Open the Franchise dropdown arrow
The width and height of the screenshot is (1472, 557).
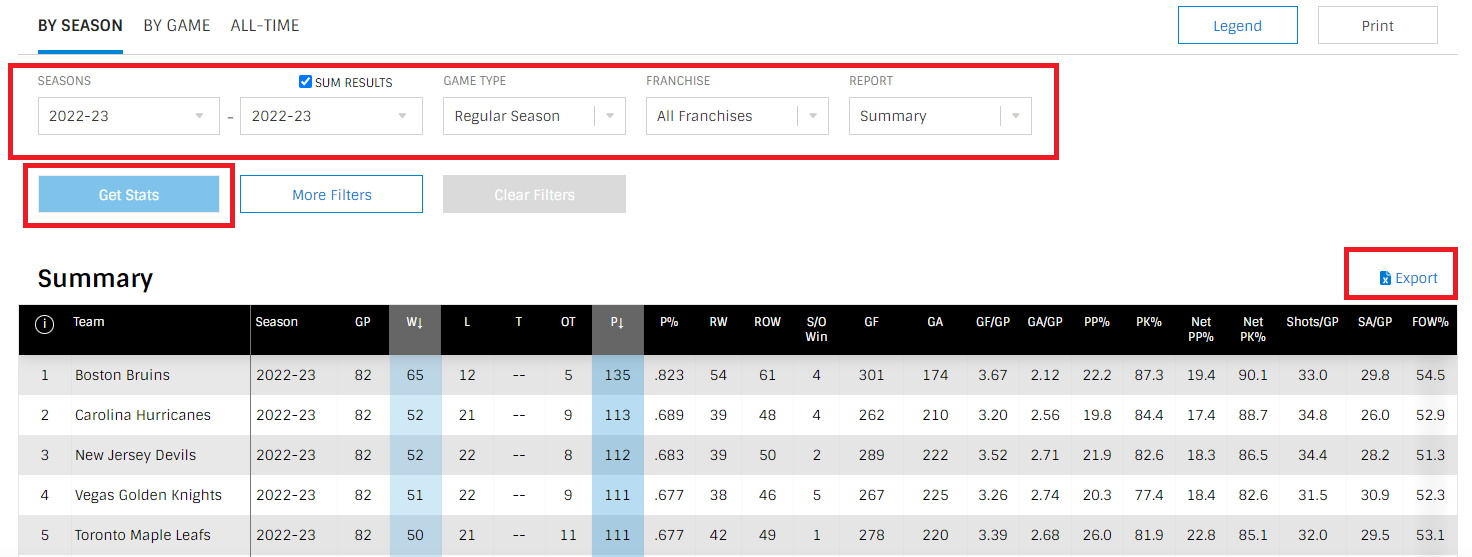[x=812, y=116]
